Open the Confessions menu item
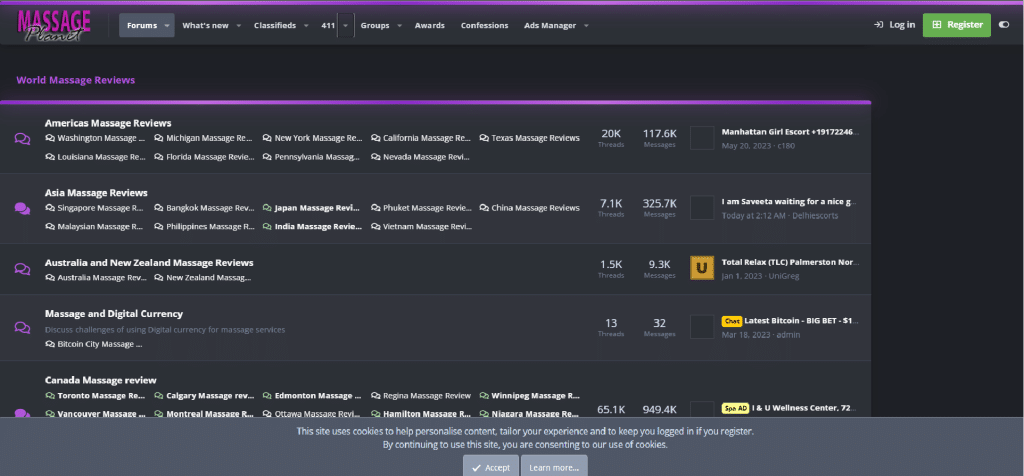 [x=485, y=25]
